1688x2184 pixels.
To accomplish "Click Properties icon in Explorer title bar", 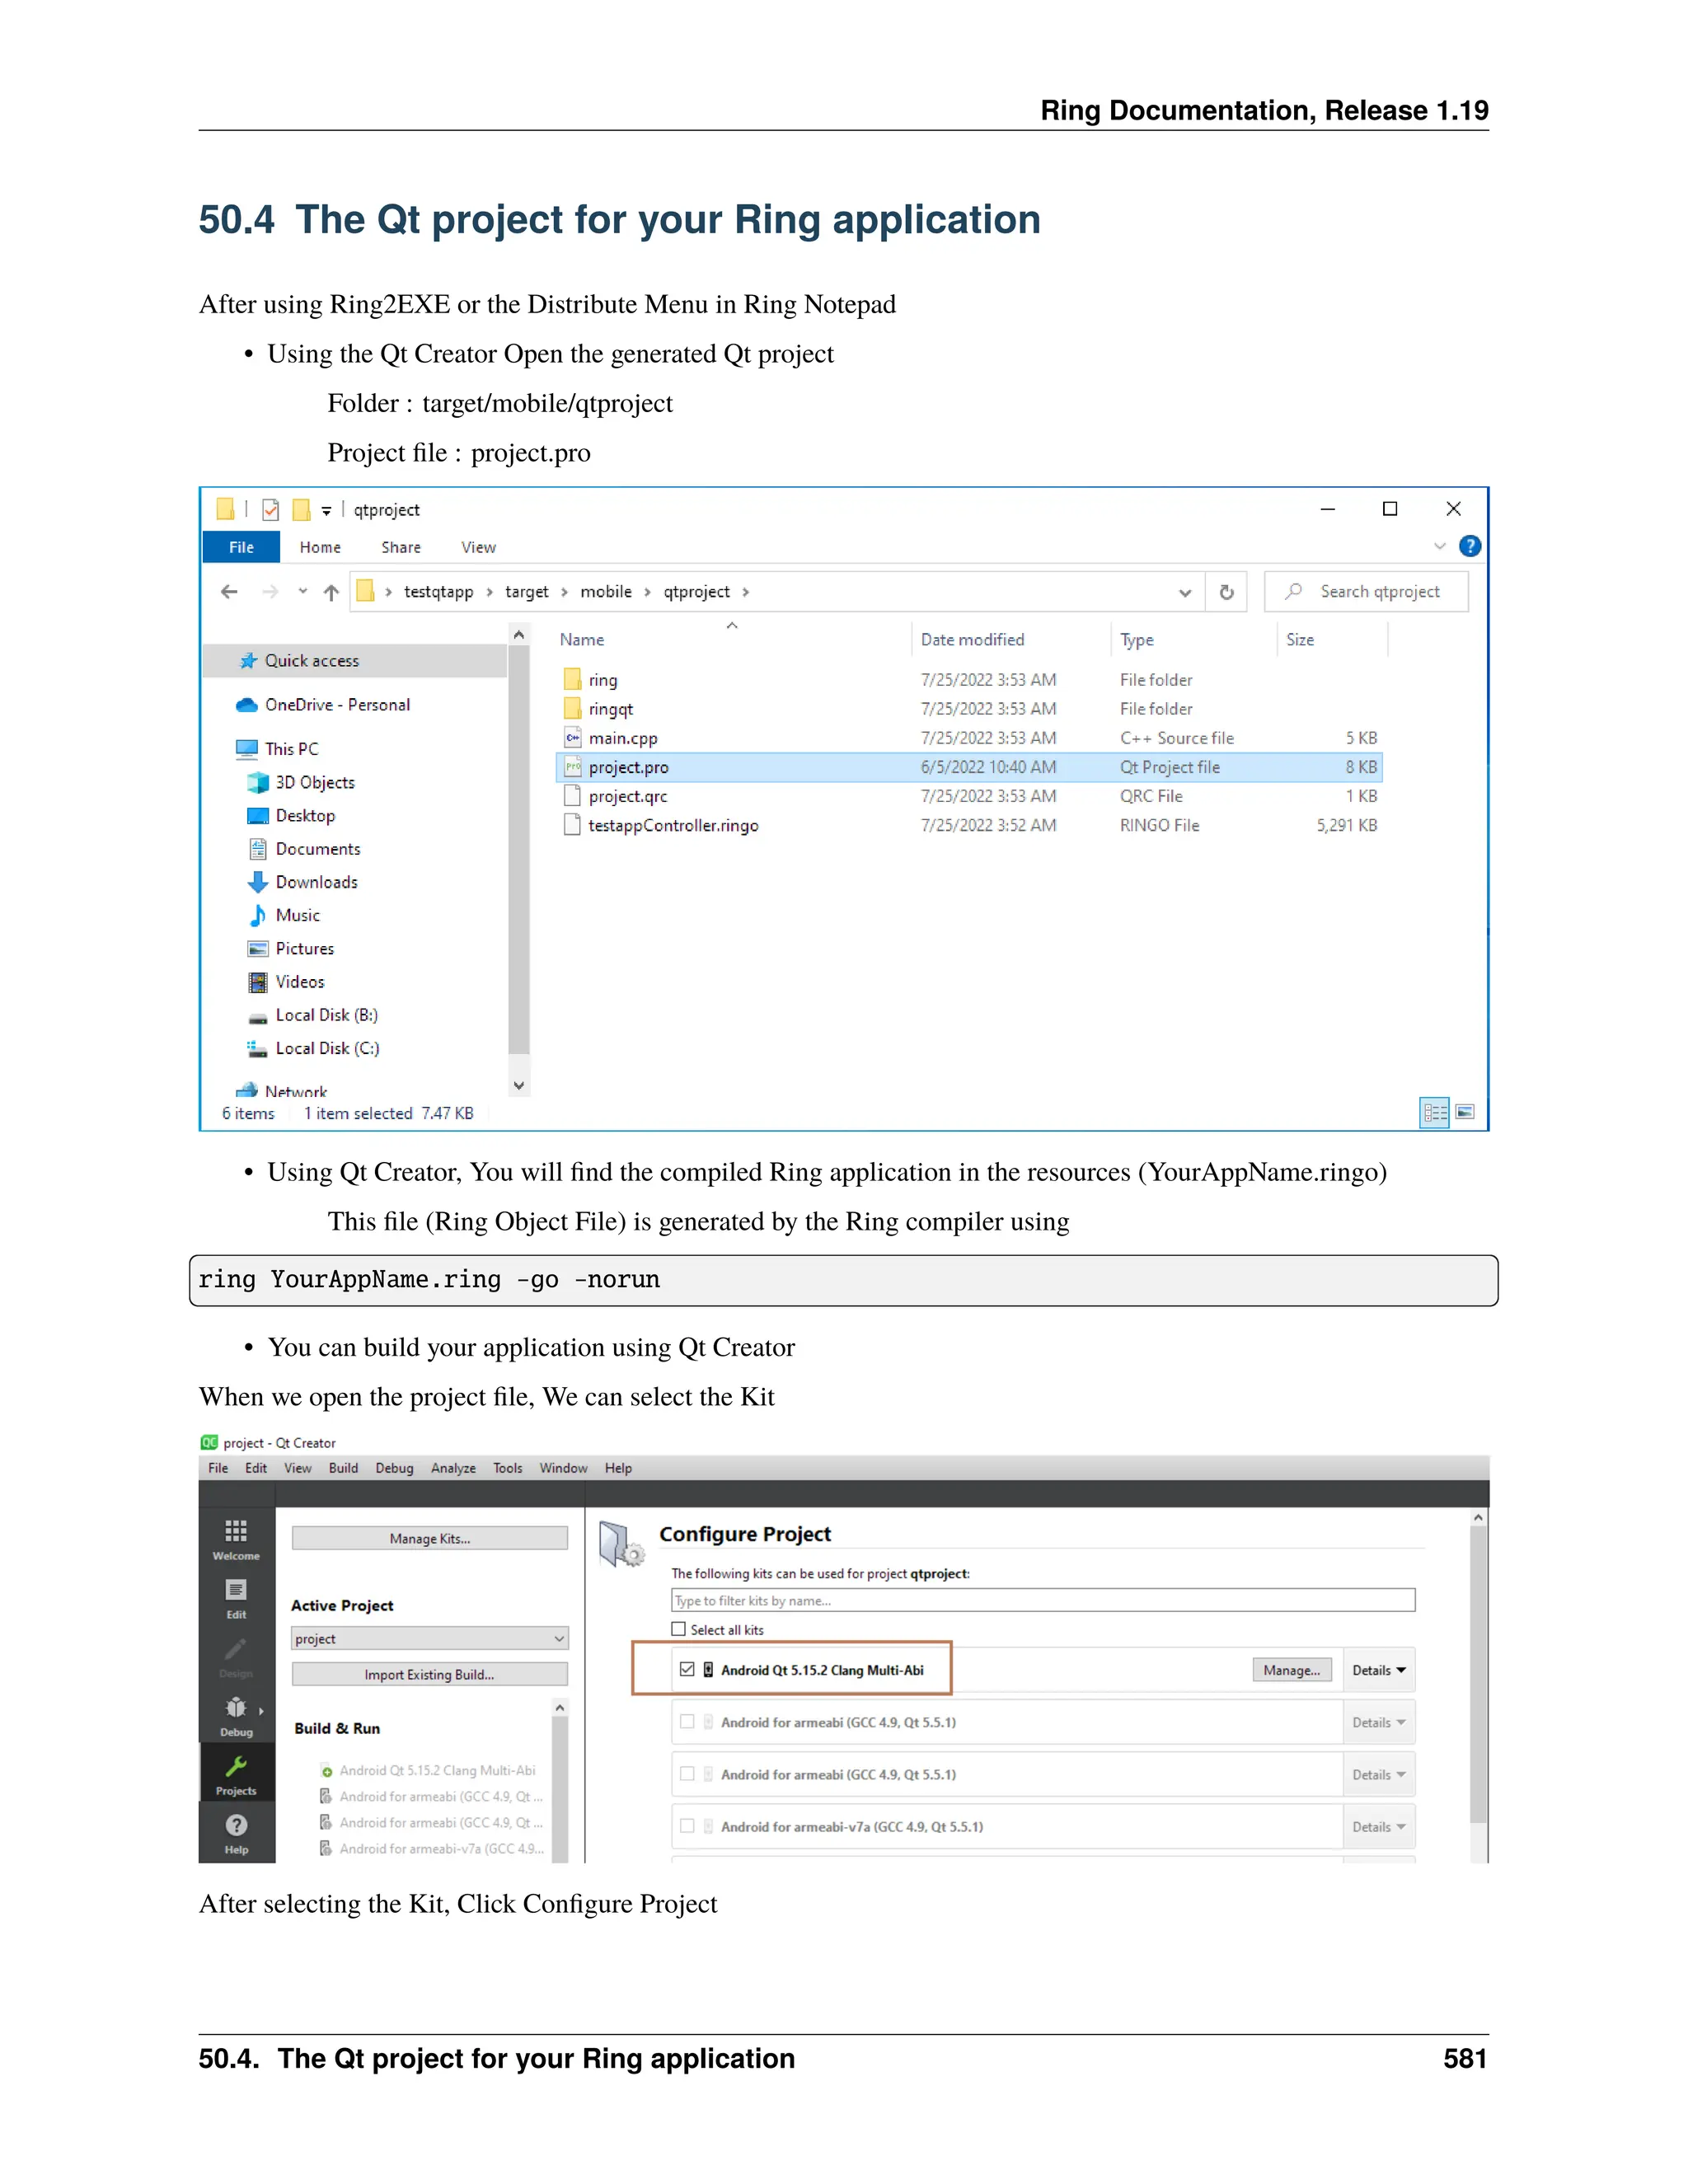I will coord(271,510).
